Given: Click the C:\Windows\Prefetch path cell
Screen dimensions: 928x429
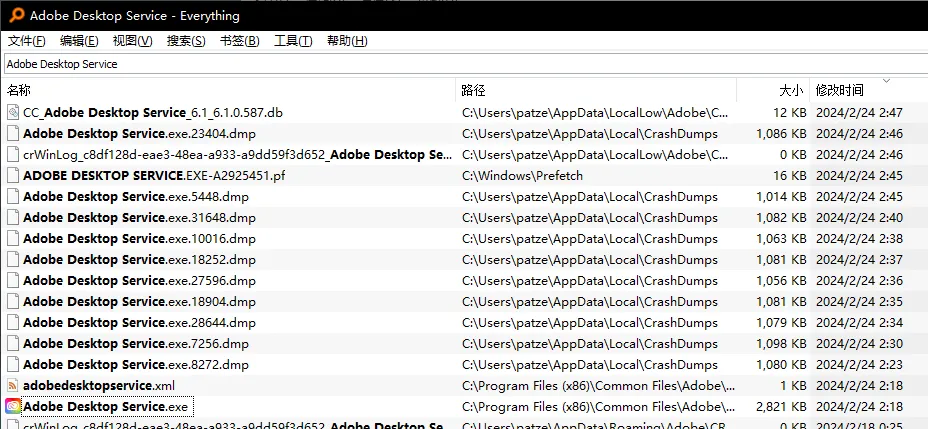Looking at the screenshot, I should coord(523,176).
